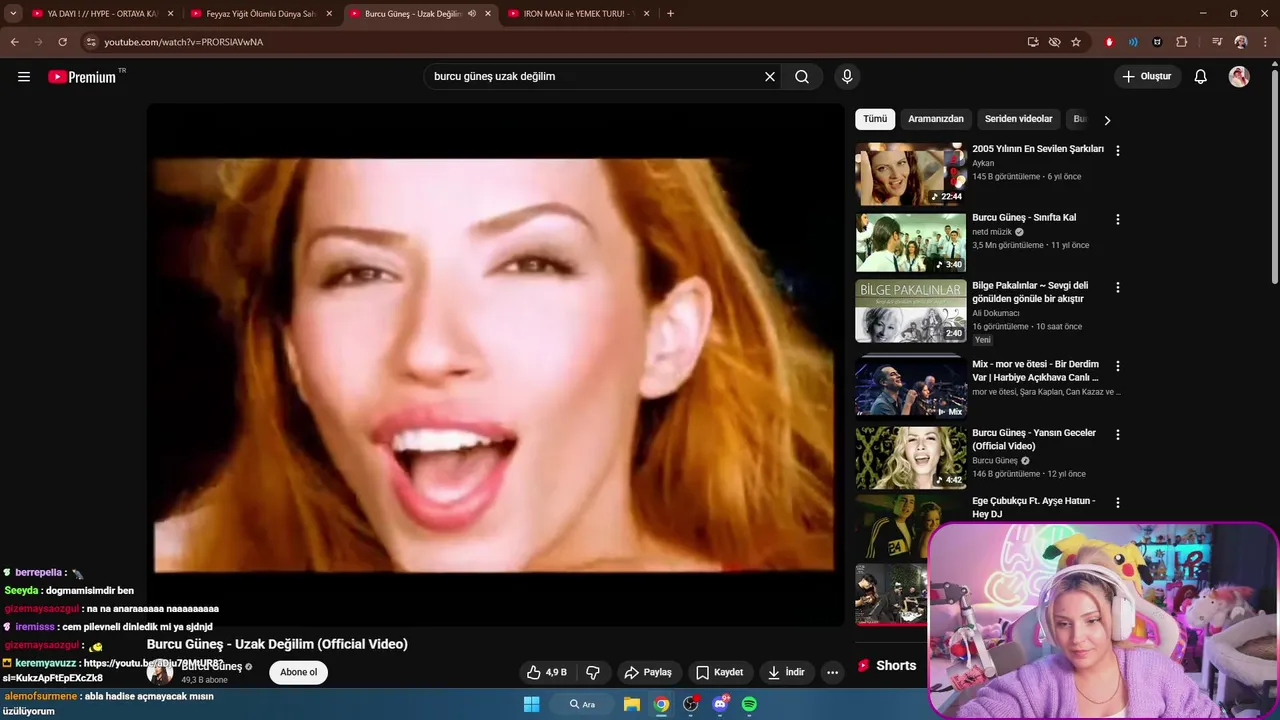Mute tab via speaker icon on Burcu Güneş tab
1280x720 pixels.
(x=472, y=14)
